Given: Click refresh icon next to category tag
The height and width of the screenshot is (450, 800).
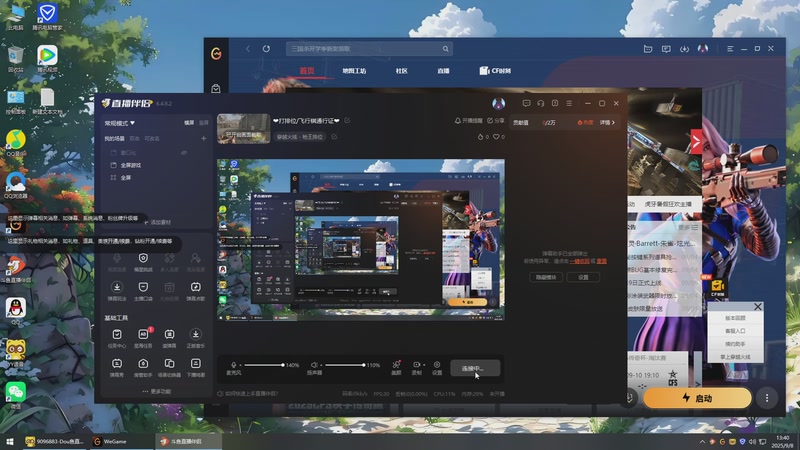Looking at the screenshot, I should (334, 137).
